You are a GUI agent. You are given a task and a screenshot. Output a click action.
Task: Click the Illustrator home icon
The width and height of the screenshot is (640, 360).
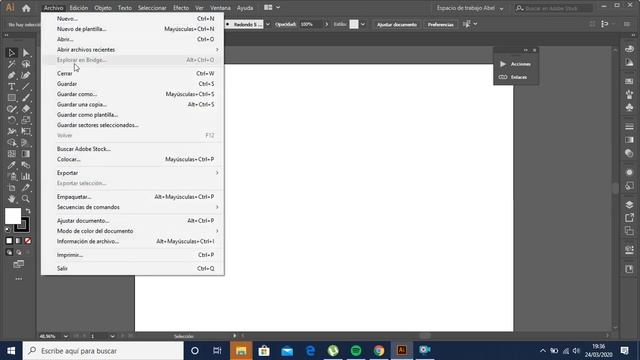click(26, 8)
